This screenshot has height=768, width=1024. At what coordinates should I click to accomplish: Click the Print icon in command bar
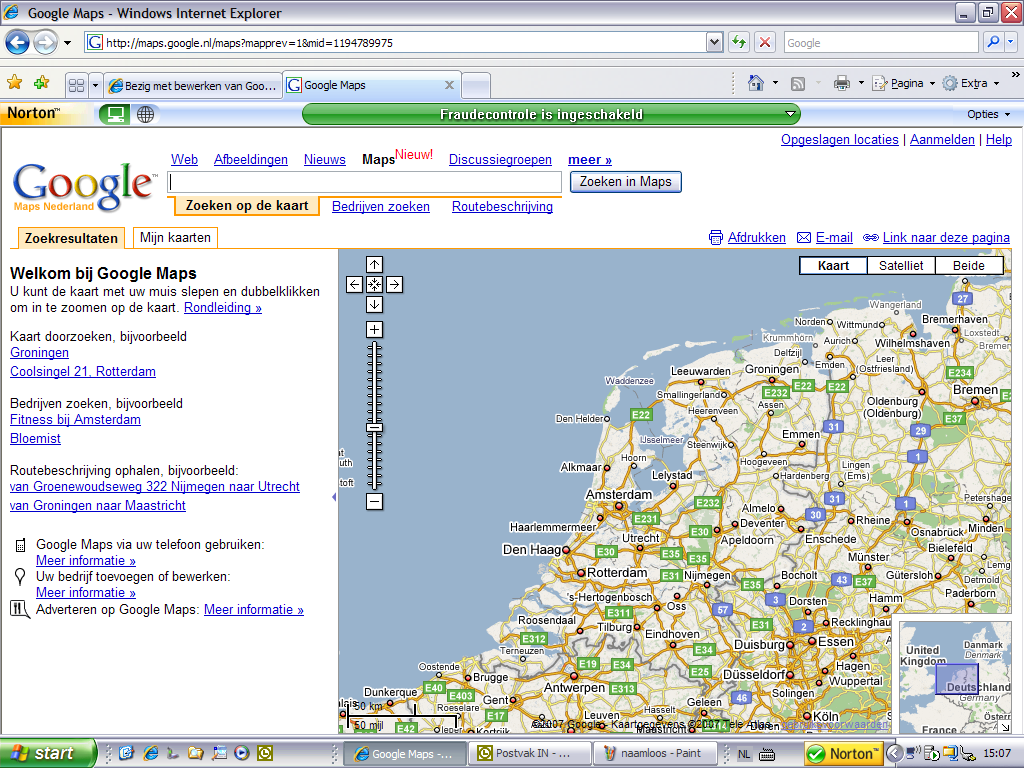(x=842, y=83)
